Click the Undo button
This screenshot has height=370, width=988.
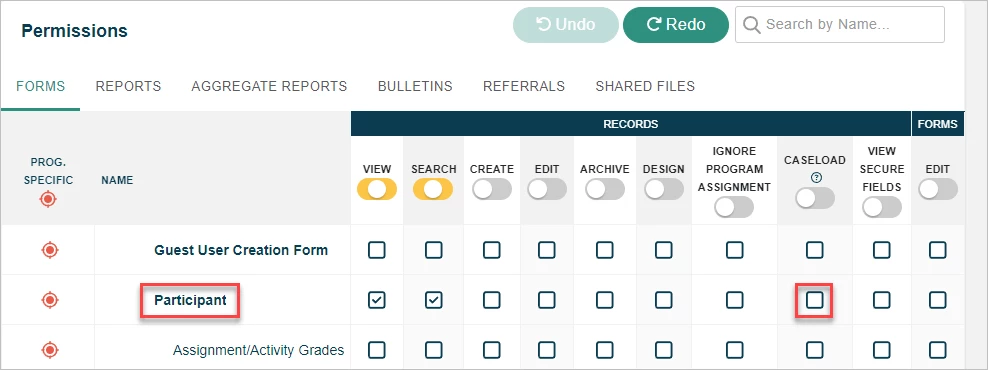tap(566, 25)
